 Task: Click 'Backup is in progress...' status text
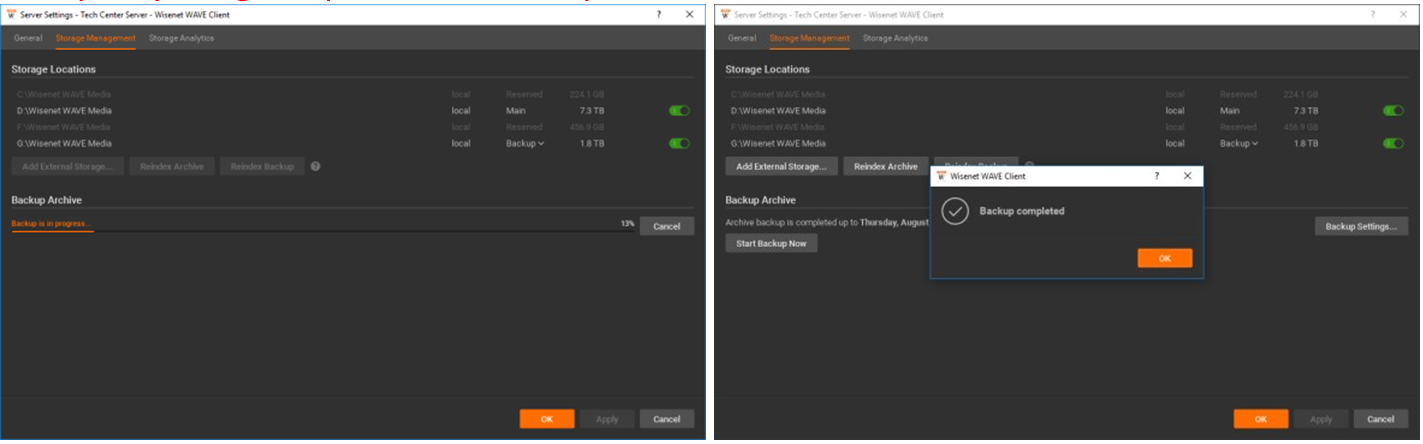tap(51, 223)
